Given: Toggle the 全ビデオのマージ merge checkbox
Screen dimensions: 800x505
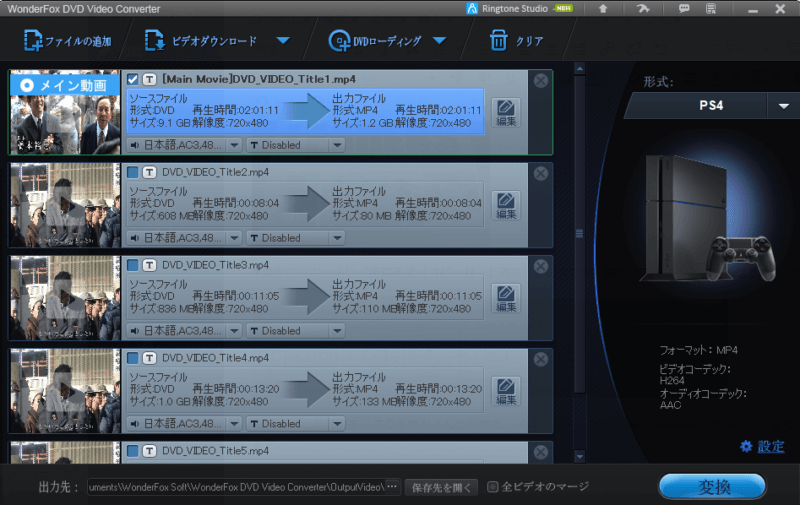Looking at the screenshot, I should (x=492, y=487).
